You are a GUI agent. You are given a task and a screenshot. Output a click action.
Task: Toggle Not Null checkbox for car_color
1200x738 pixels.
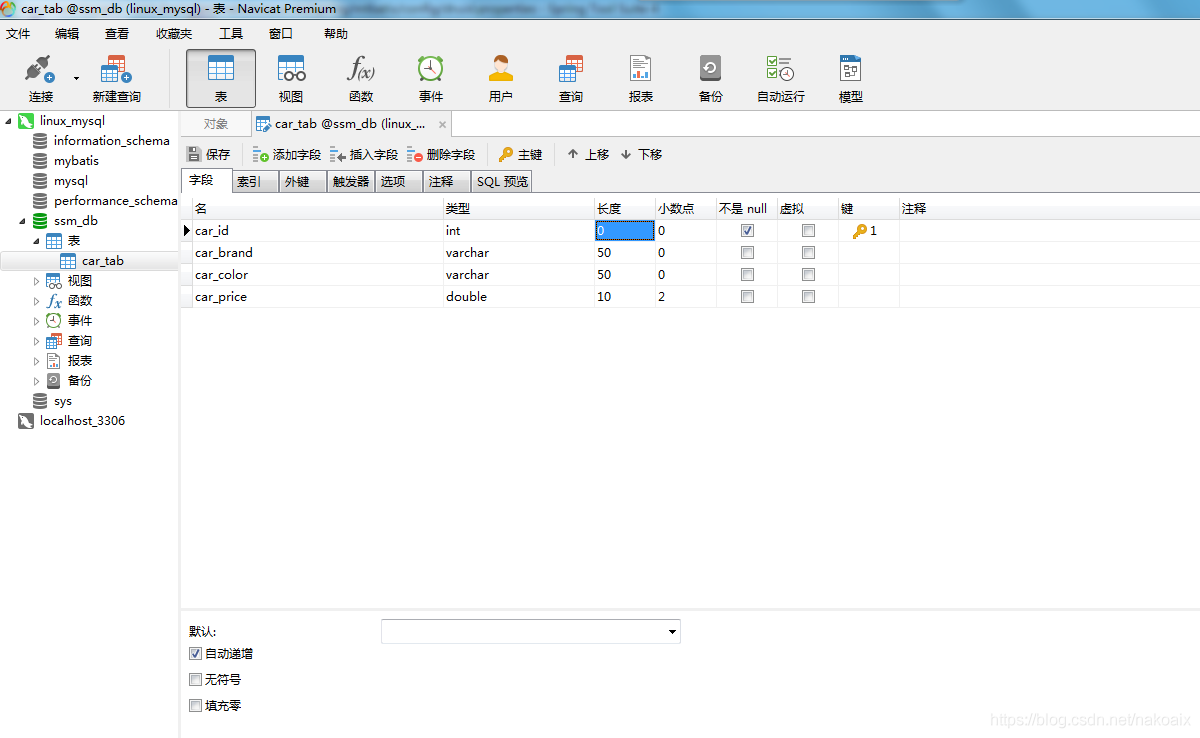[x=747, y=275]
